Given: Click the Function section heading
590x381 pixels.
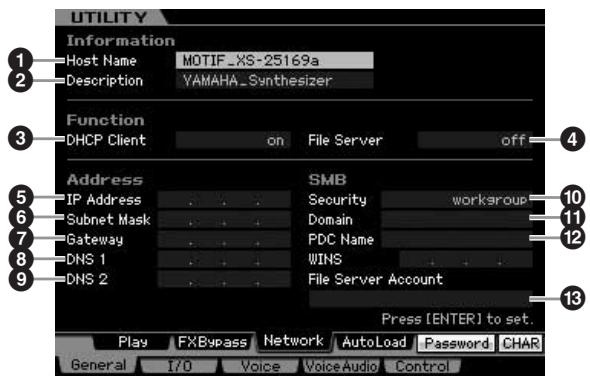Looking at the screenshot, I should [x=105, y=120].
